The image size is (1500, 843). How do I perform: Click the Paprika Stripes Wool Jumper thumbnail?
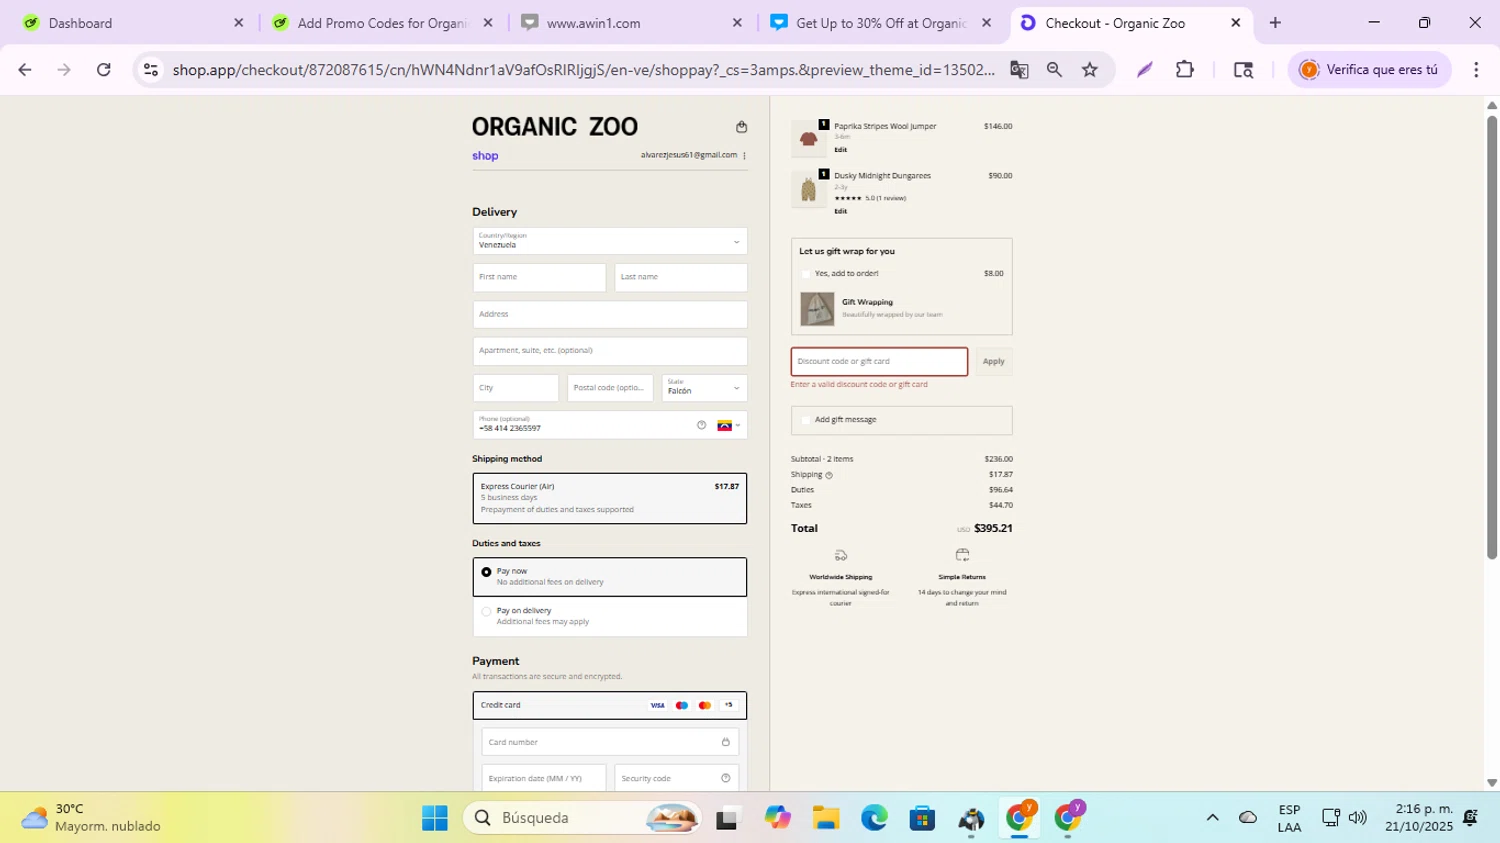click(808, 139)
